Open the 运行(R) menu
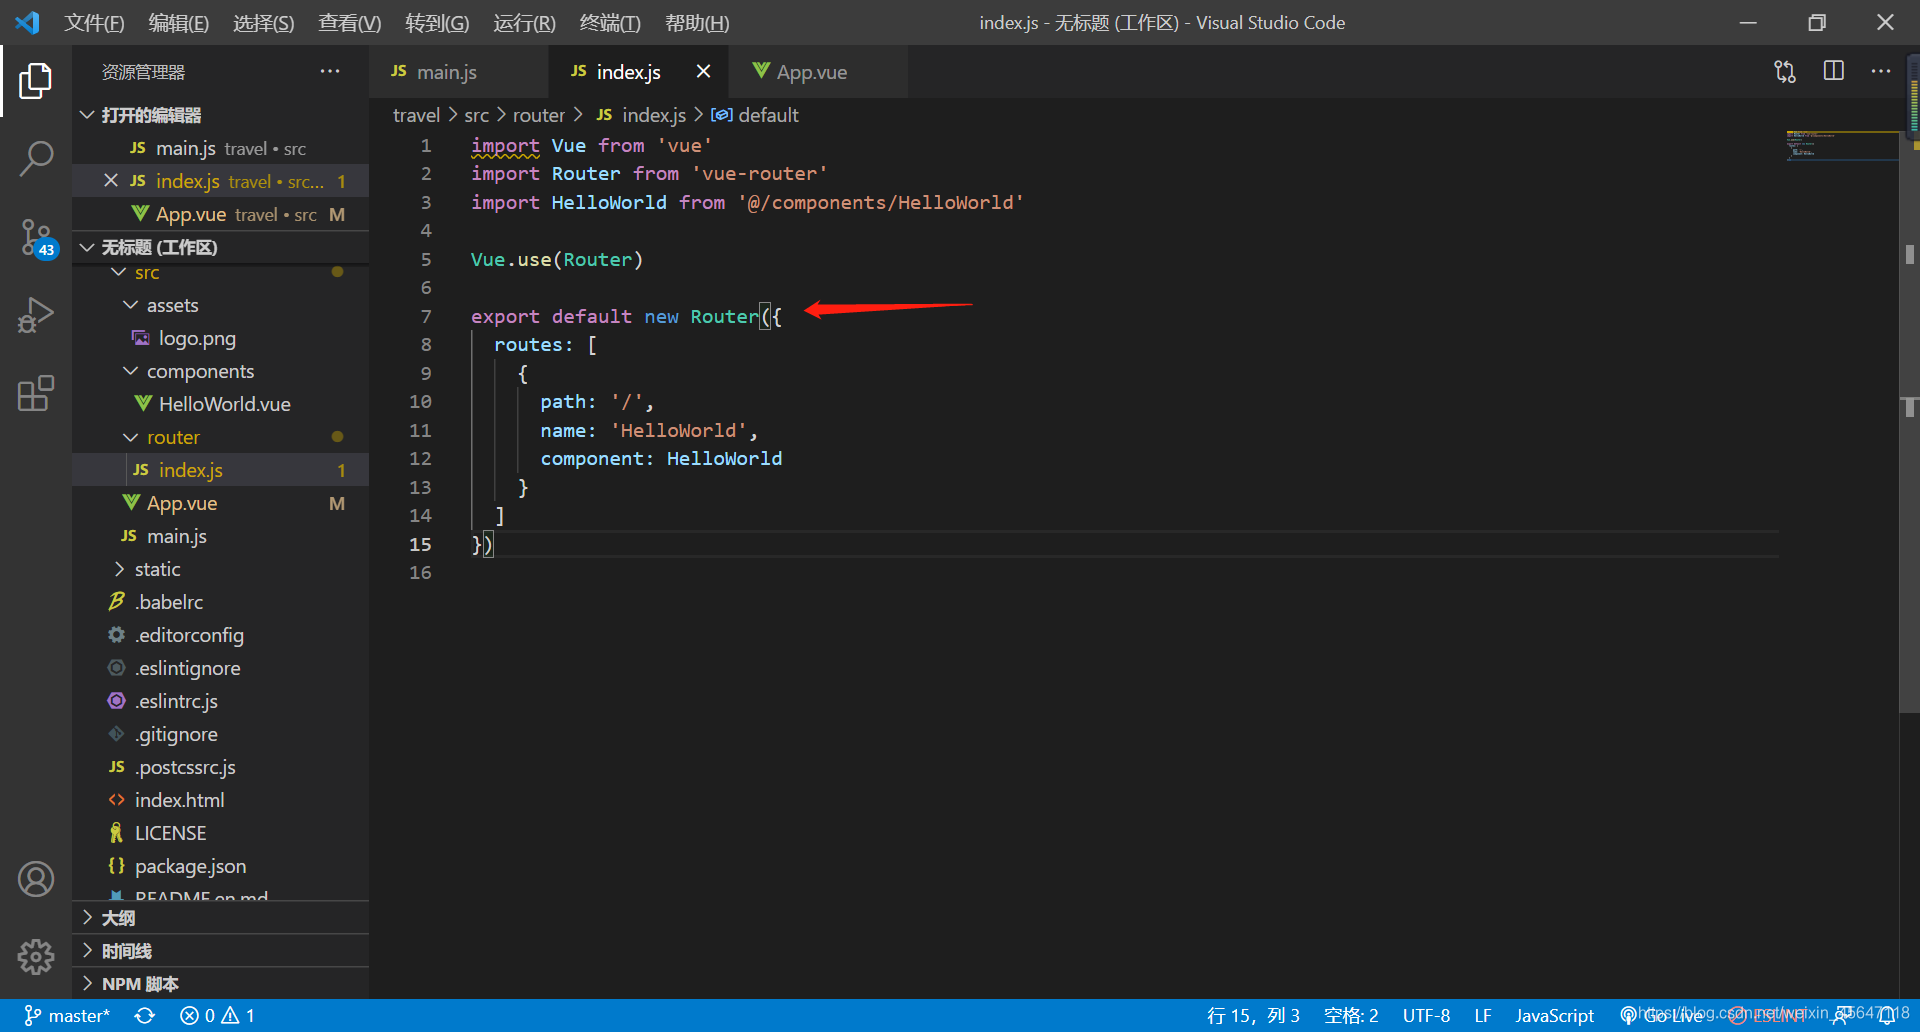 tap(524, 22)
